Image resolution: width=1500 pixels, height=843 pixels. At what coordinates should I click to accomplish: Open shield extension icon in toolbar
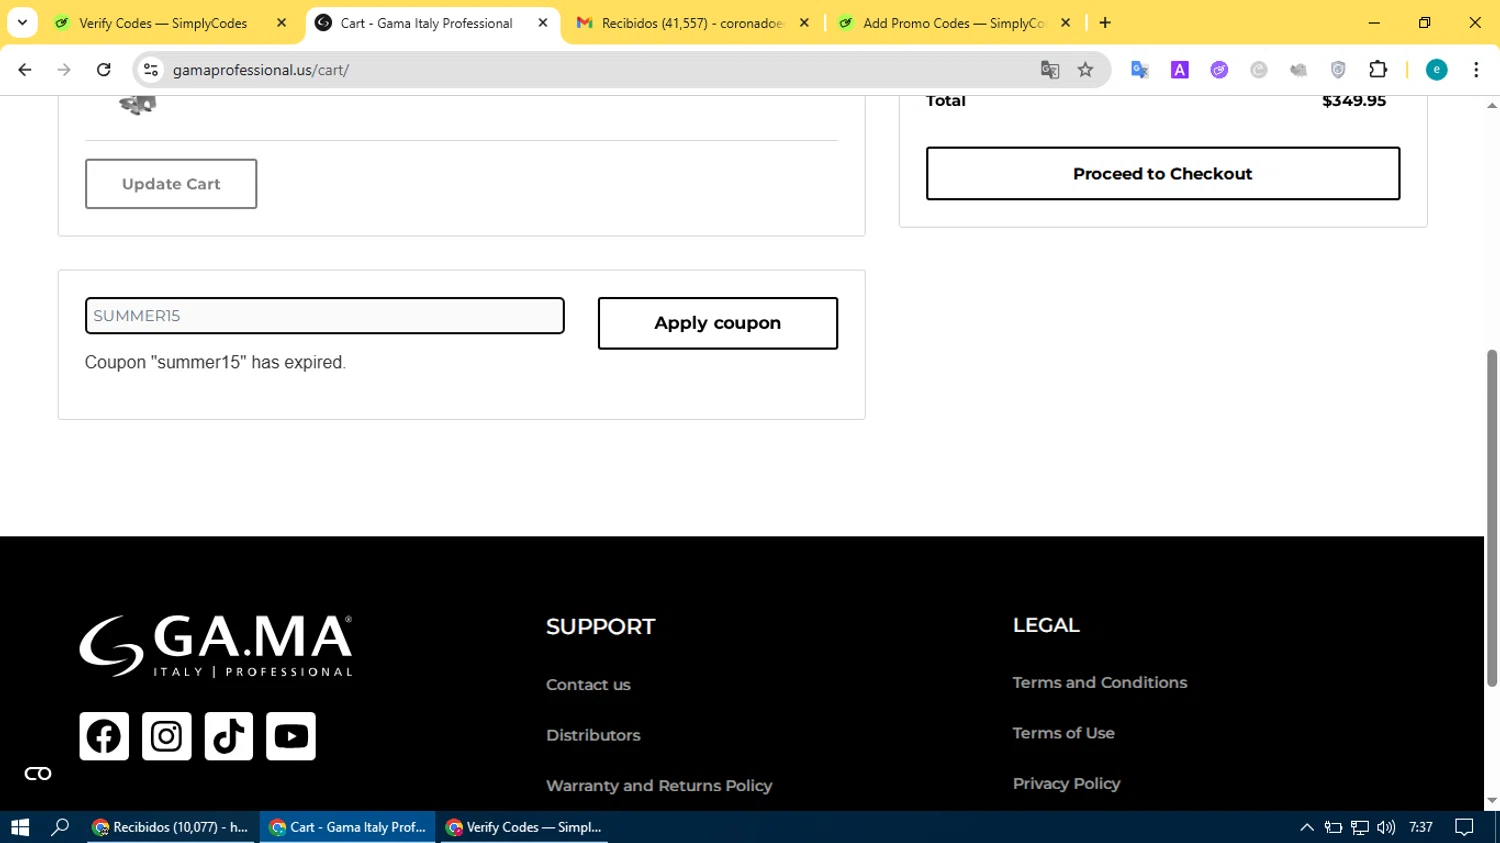coord(1338,70)
